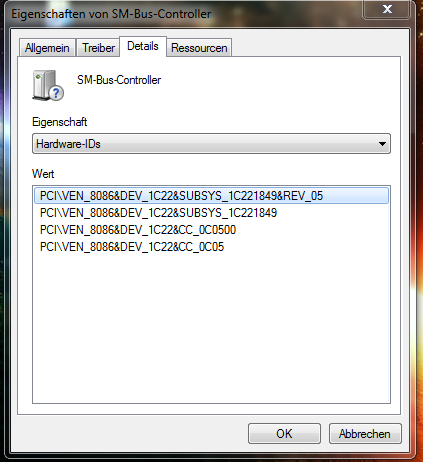The image size is (423, 462).
Task: Close the Eigenschaften dialog window
Action: coord(387,9)
